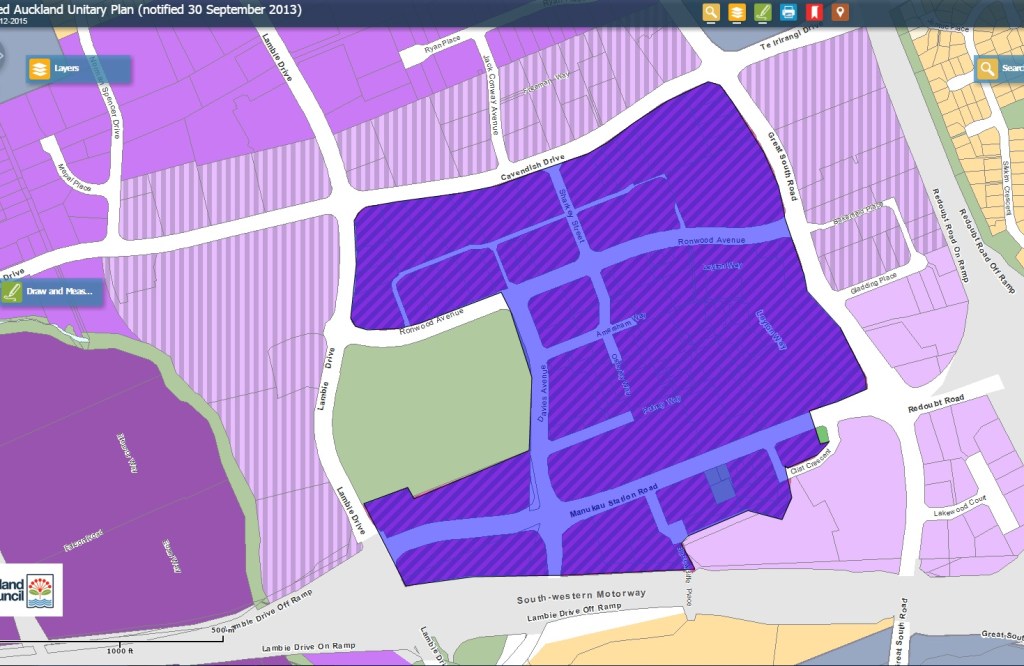Click the blue Print icon
This screenshot has height=666, width=1024.
pyautogui.click(x=788, y=13)
